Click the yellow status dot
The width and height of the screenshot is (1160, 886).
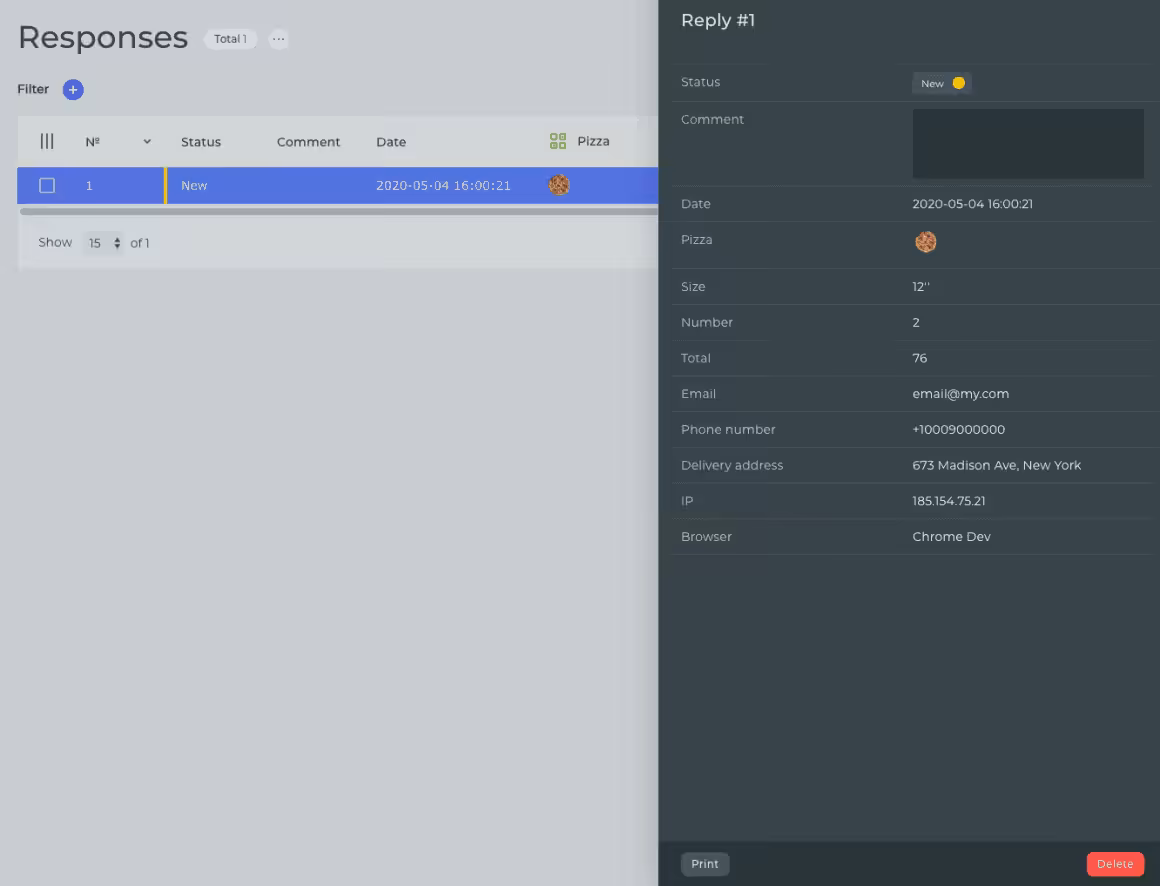(x=958, y=84)
